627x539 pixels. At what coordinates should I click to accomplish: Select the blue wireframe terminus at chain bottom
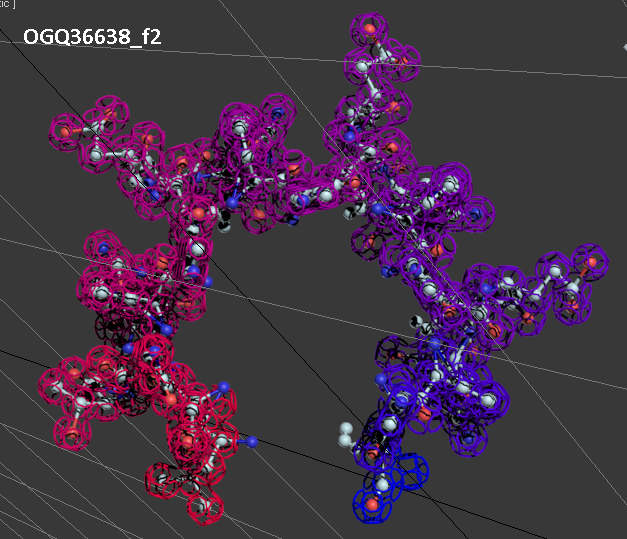click(386, 489)
